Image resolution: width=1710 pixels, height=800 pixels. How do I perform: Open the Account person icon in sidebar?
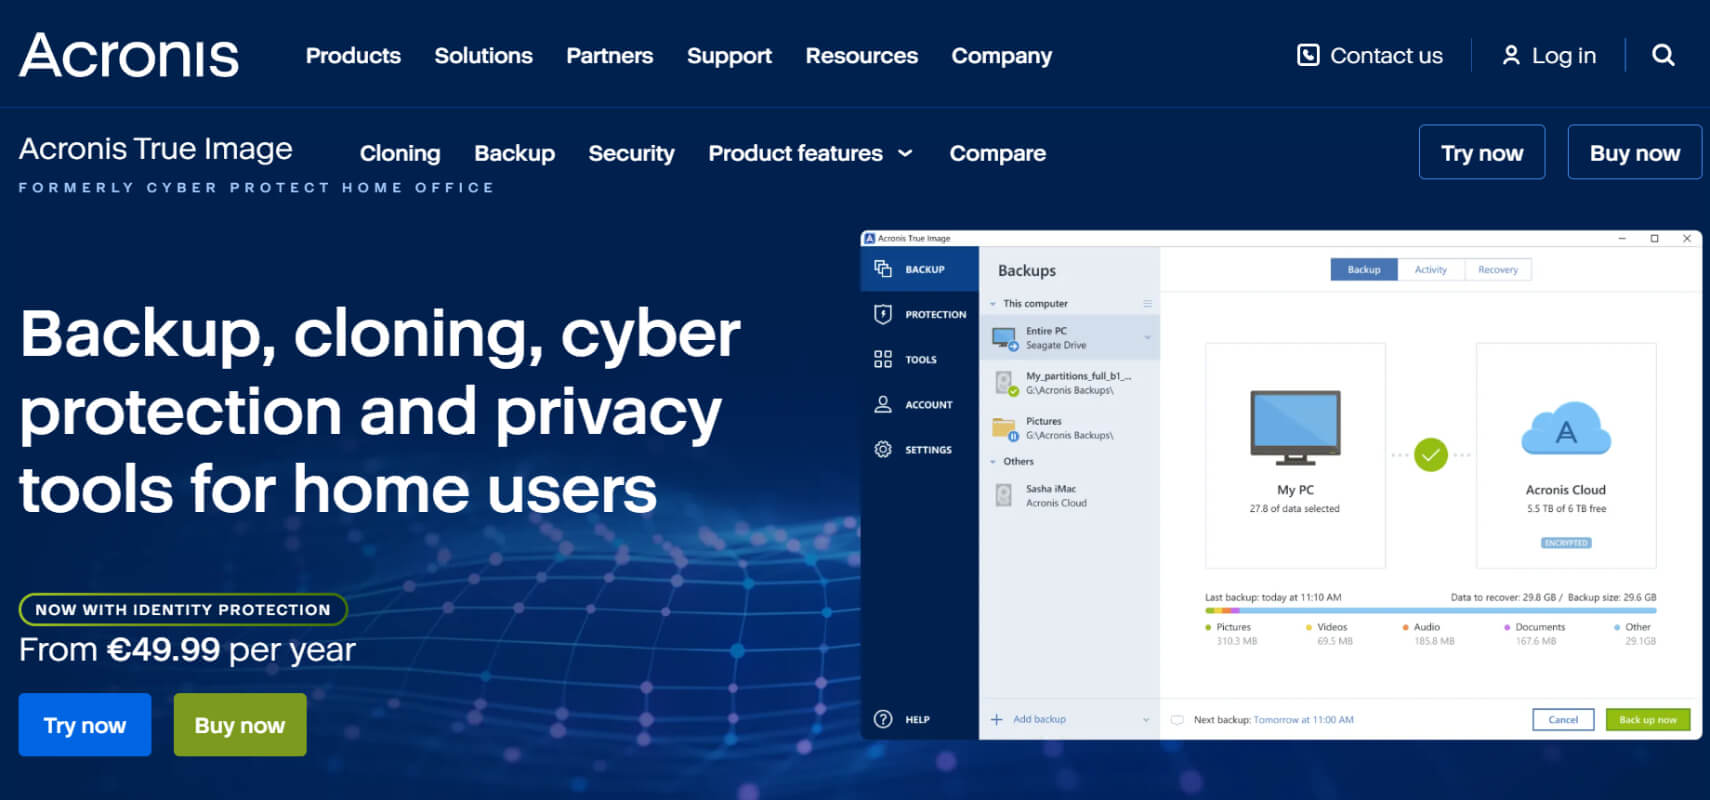point(883,404)
